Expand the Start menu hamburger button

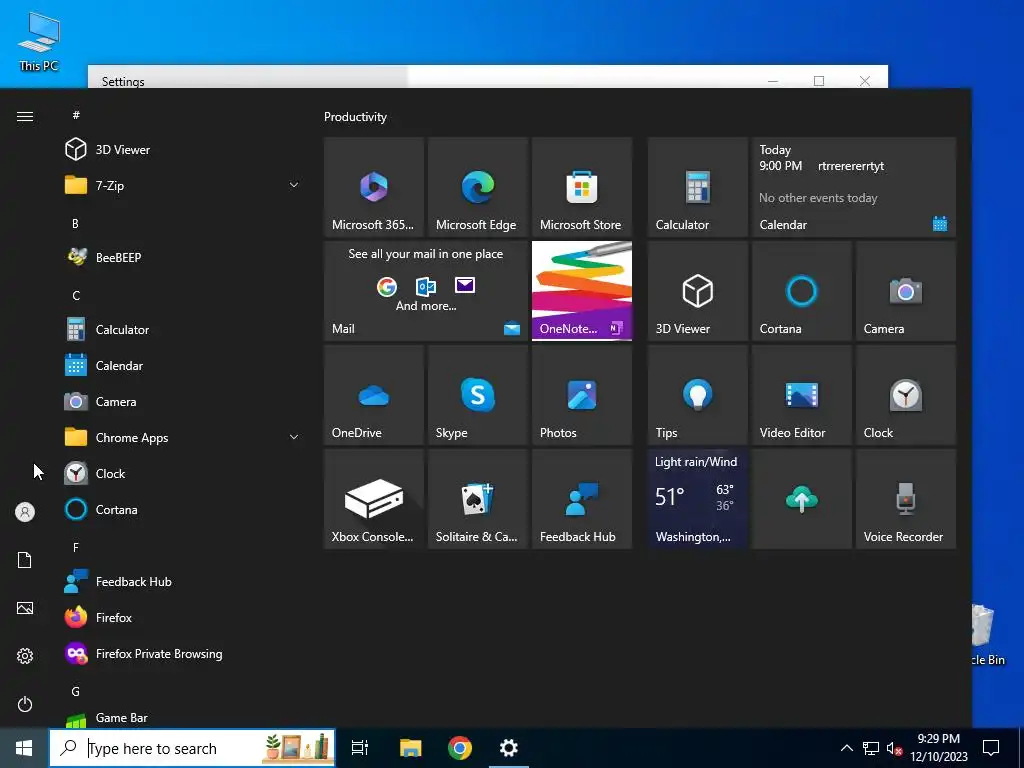pos(25,116)
